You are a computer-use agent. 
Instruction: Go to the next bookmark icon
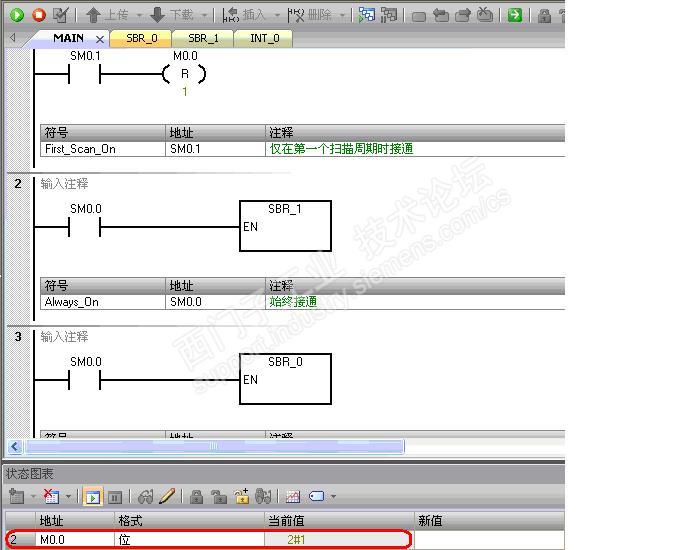click(463, 16)
